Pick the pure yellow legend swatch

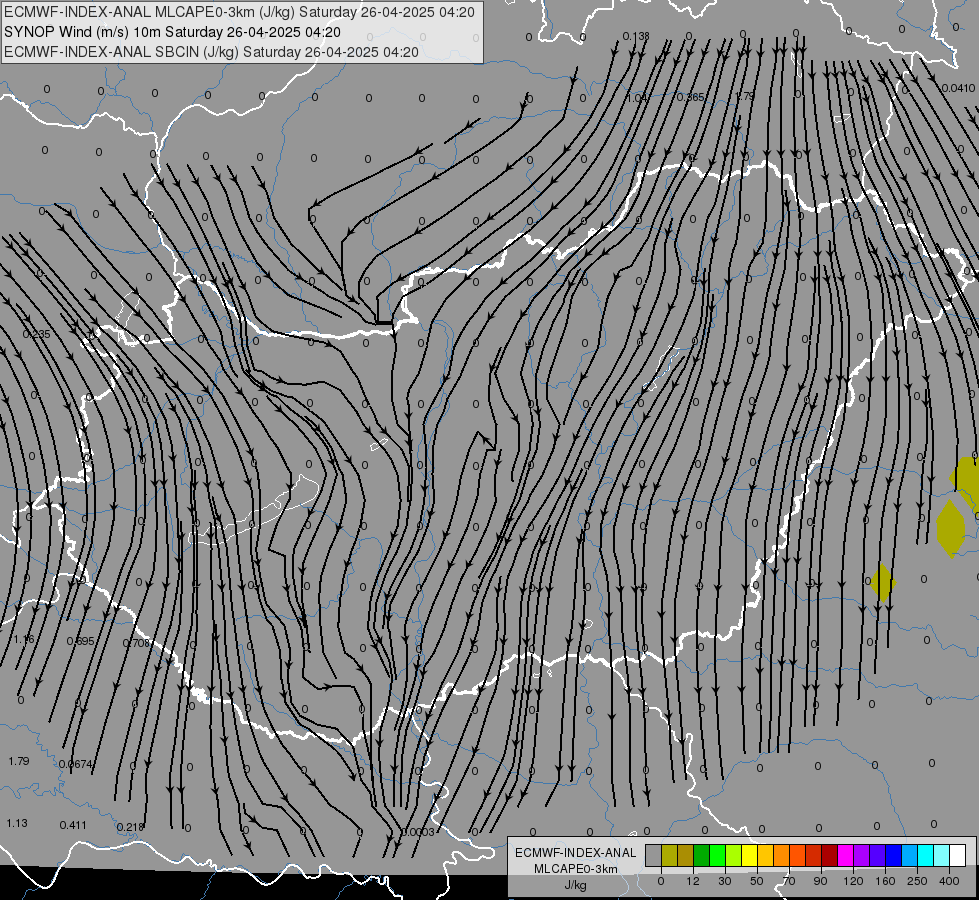click(x=750, y=855)
